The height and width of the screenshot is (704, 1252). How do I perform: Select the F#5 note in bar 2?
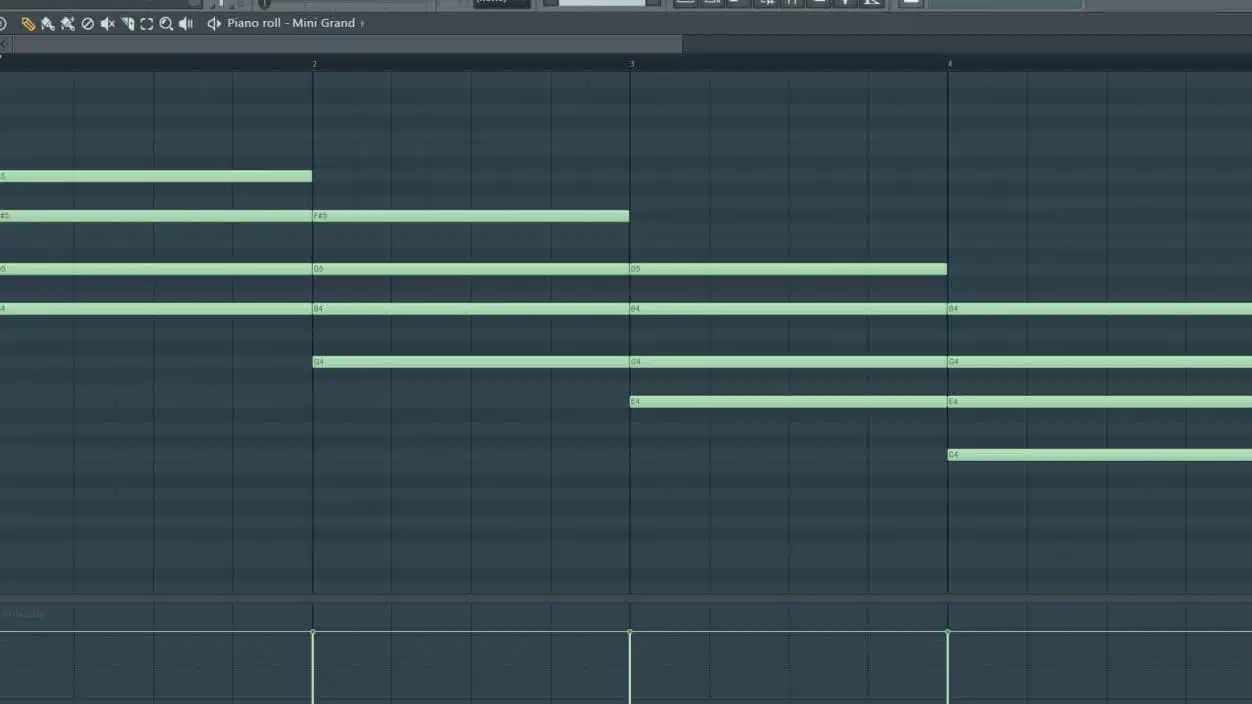point(471,216)
